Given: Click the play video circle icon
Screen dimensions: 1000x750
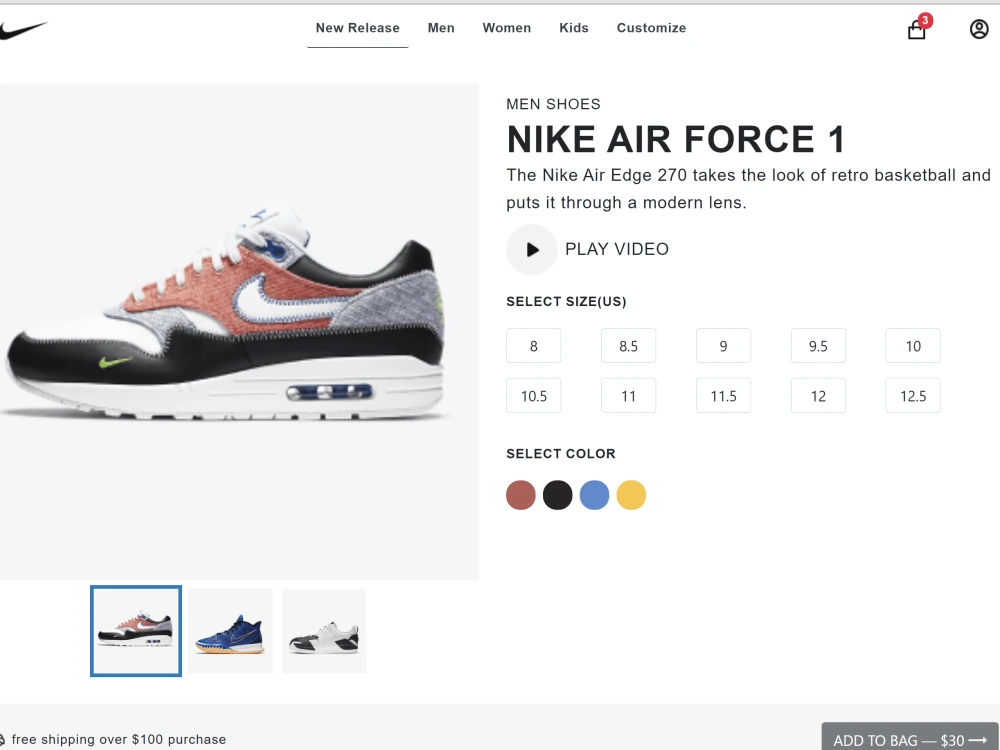Looking at the screenshot, I should pos(532,249).
